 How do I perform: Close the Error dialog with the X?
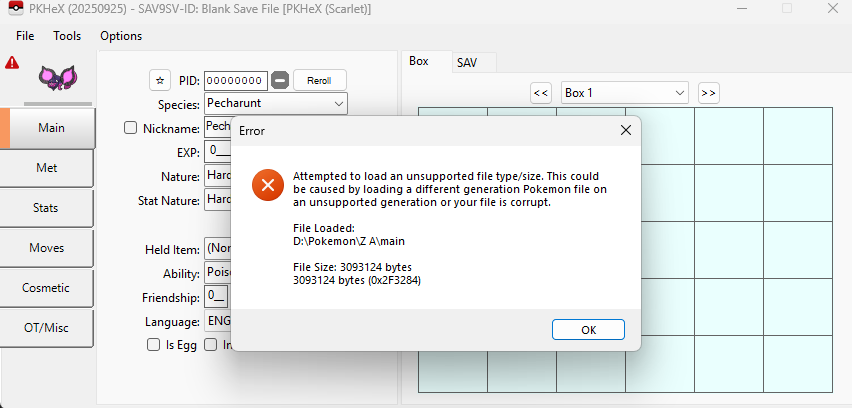tap(626, 130)
